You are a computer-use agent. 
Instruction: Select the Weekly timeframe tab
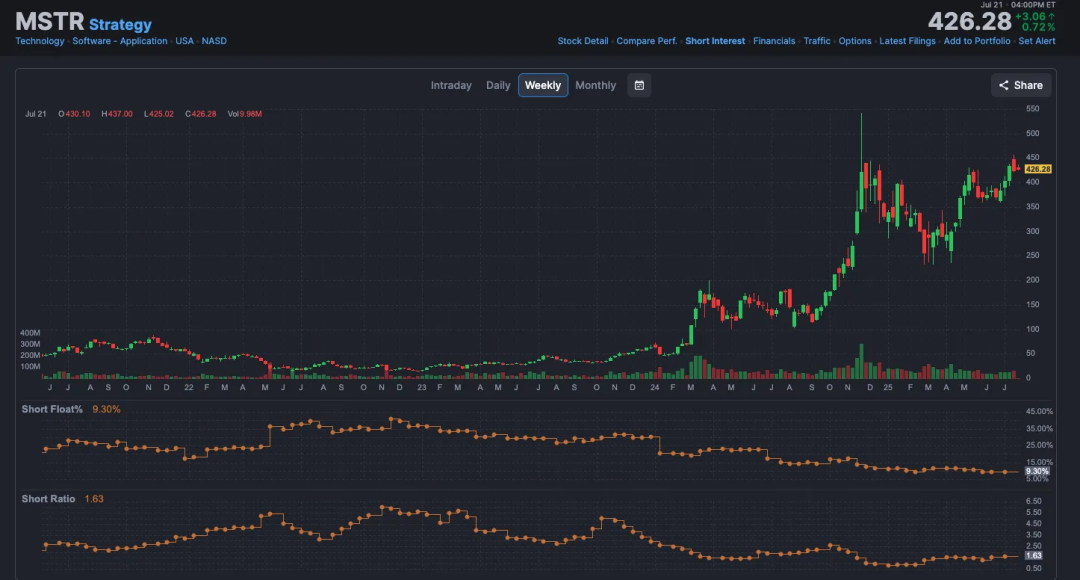tap(543, 85)
